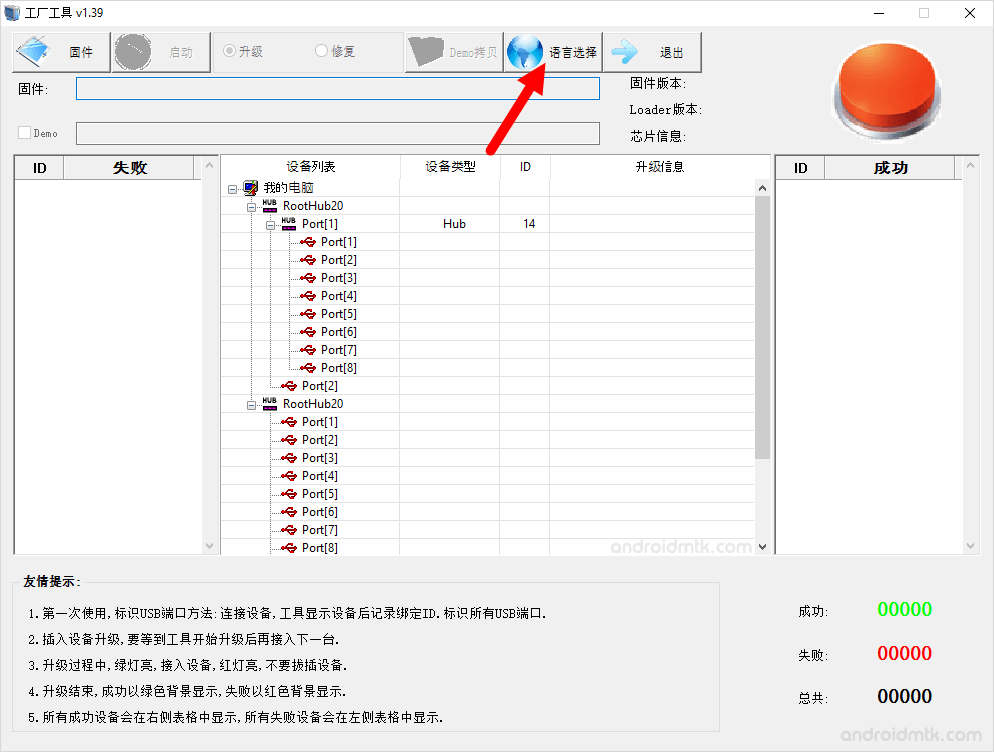Select the 我的电脑 computer icon in tree
This screenshot has width=994, height=752.
tap(248, 187)
